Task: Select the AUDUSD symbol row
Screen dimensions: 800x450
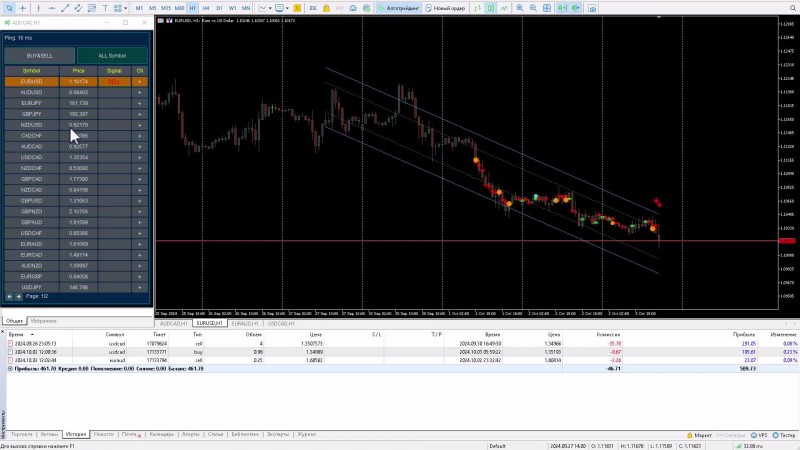Action: pos(76,92)
